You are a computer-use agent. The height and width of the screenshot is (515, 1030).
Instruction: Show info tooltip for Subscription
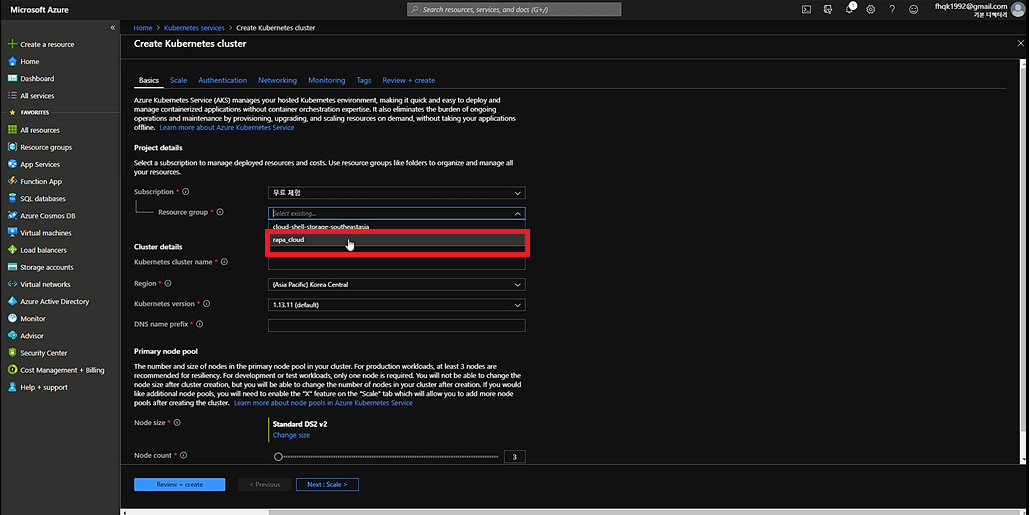[185, 192]
